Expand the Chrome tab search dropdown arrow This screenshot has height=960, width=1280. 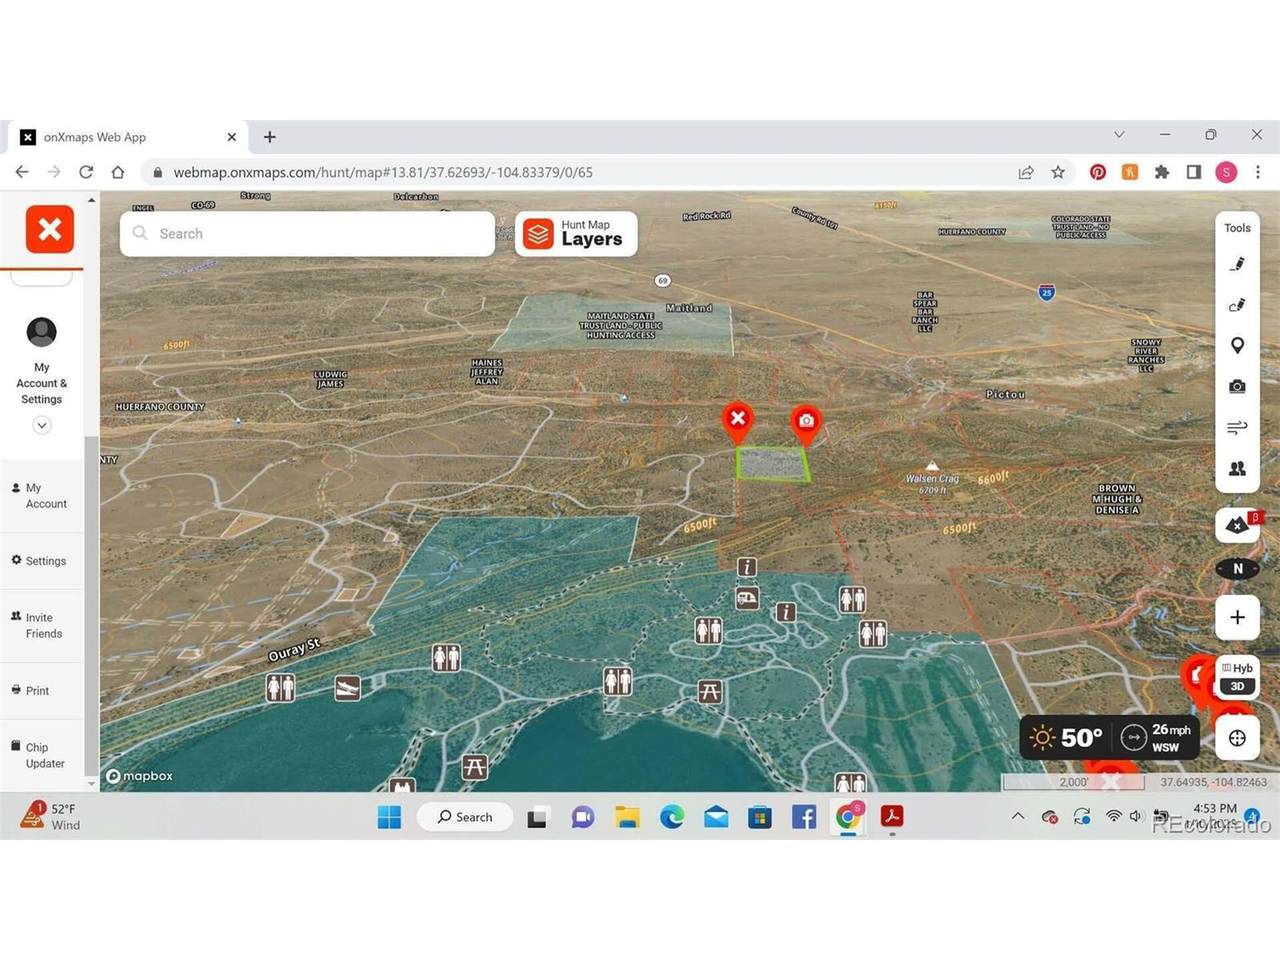[x=1119, y=135]
